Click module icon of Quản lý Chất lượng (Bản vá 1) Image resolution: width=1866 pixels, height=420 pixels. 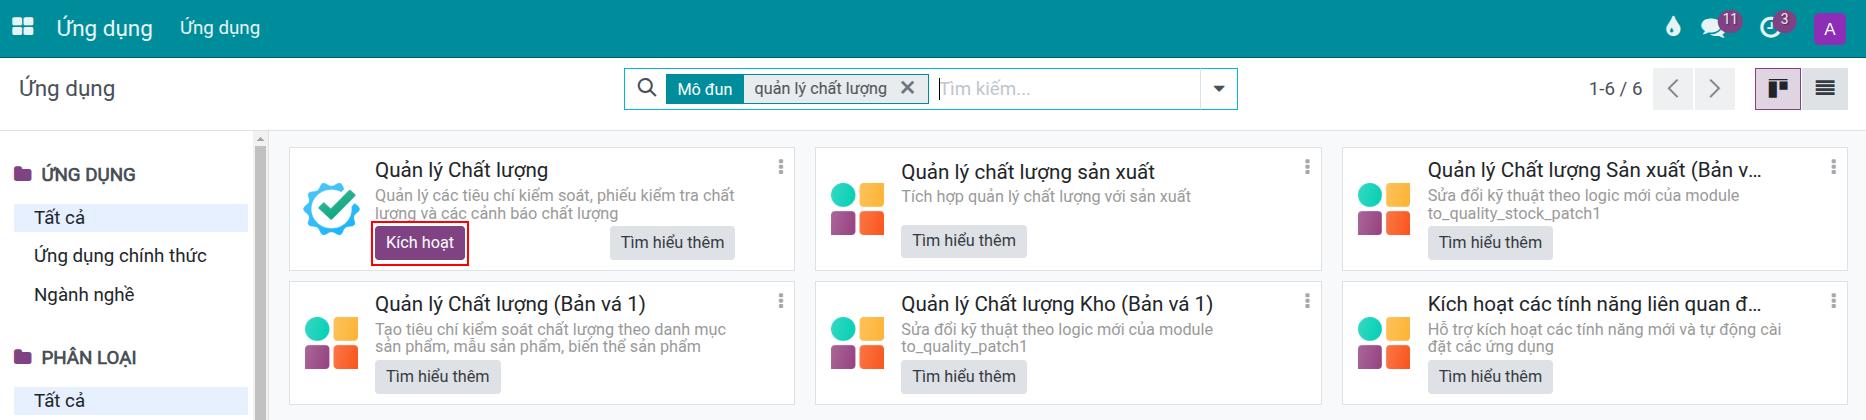(331, 343)
